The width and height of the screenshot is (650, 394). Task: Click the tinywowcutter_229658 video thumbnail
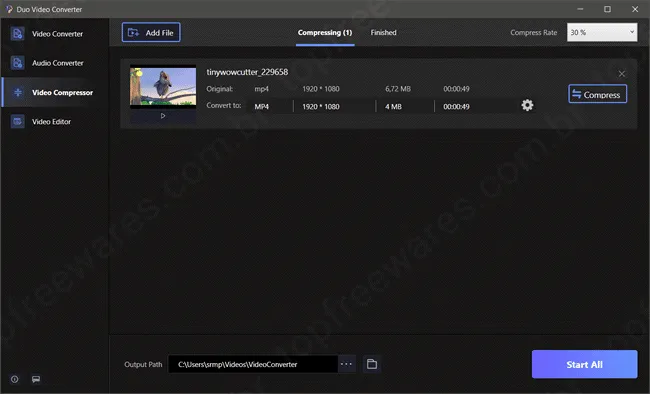(163, 87)
